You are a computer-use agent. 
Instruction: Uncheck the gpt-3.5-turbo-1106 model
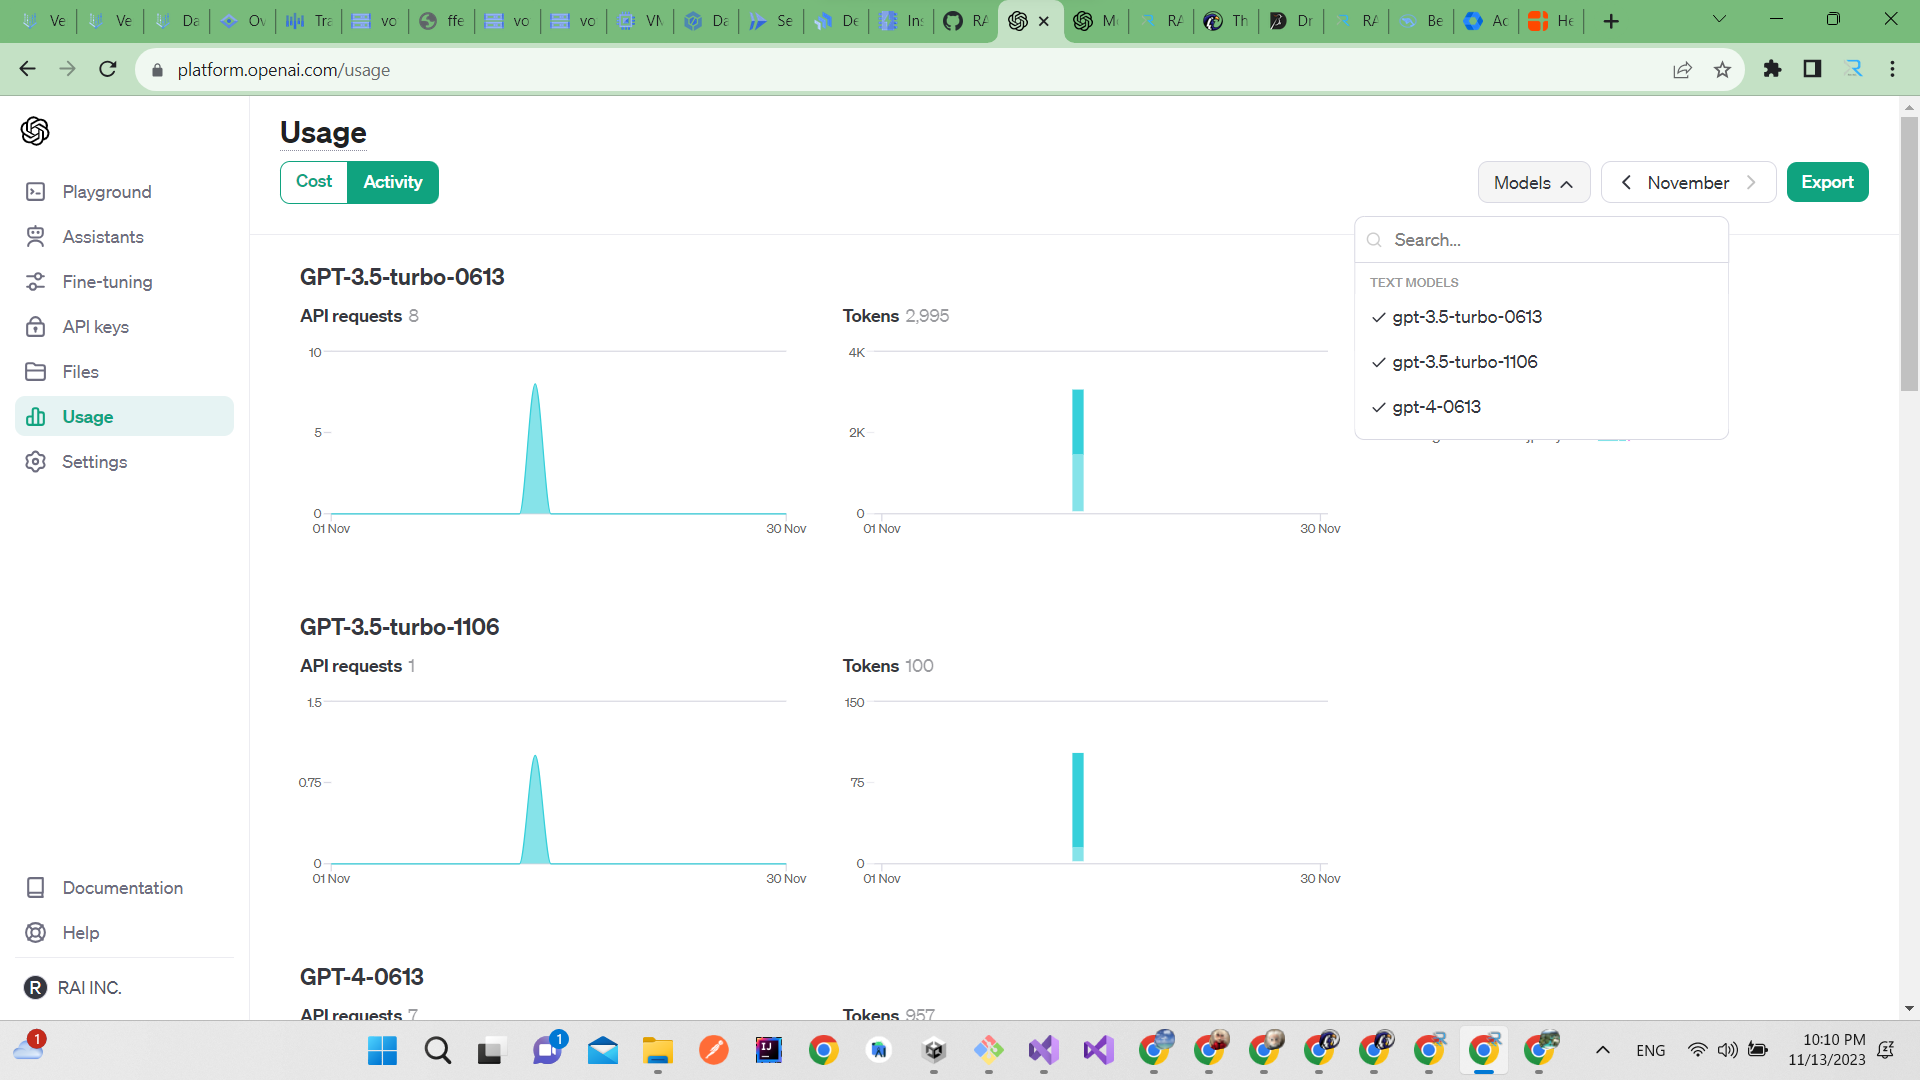pos(1465,361)
